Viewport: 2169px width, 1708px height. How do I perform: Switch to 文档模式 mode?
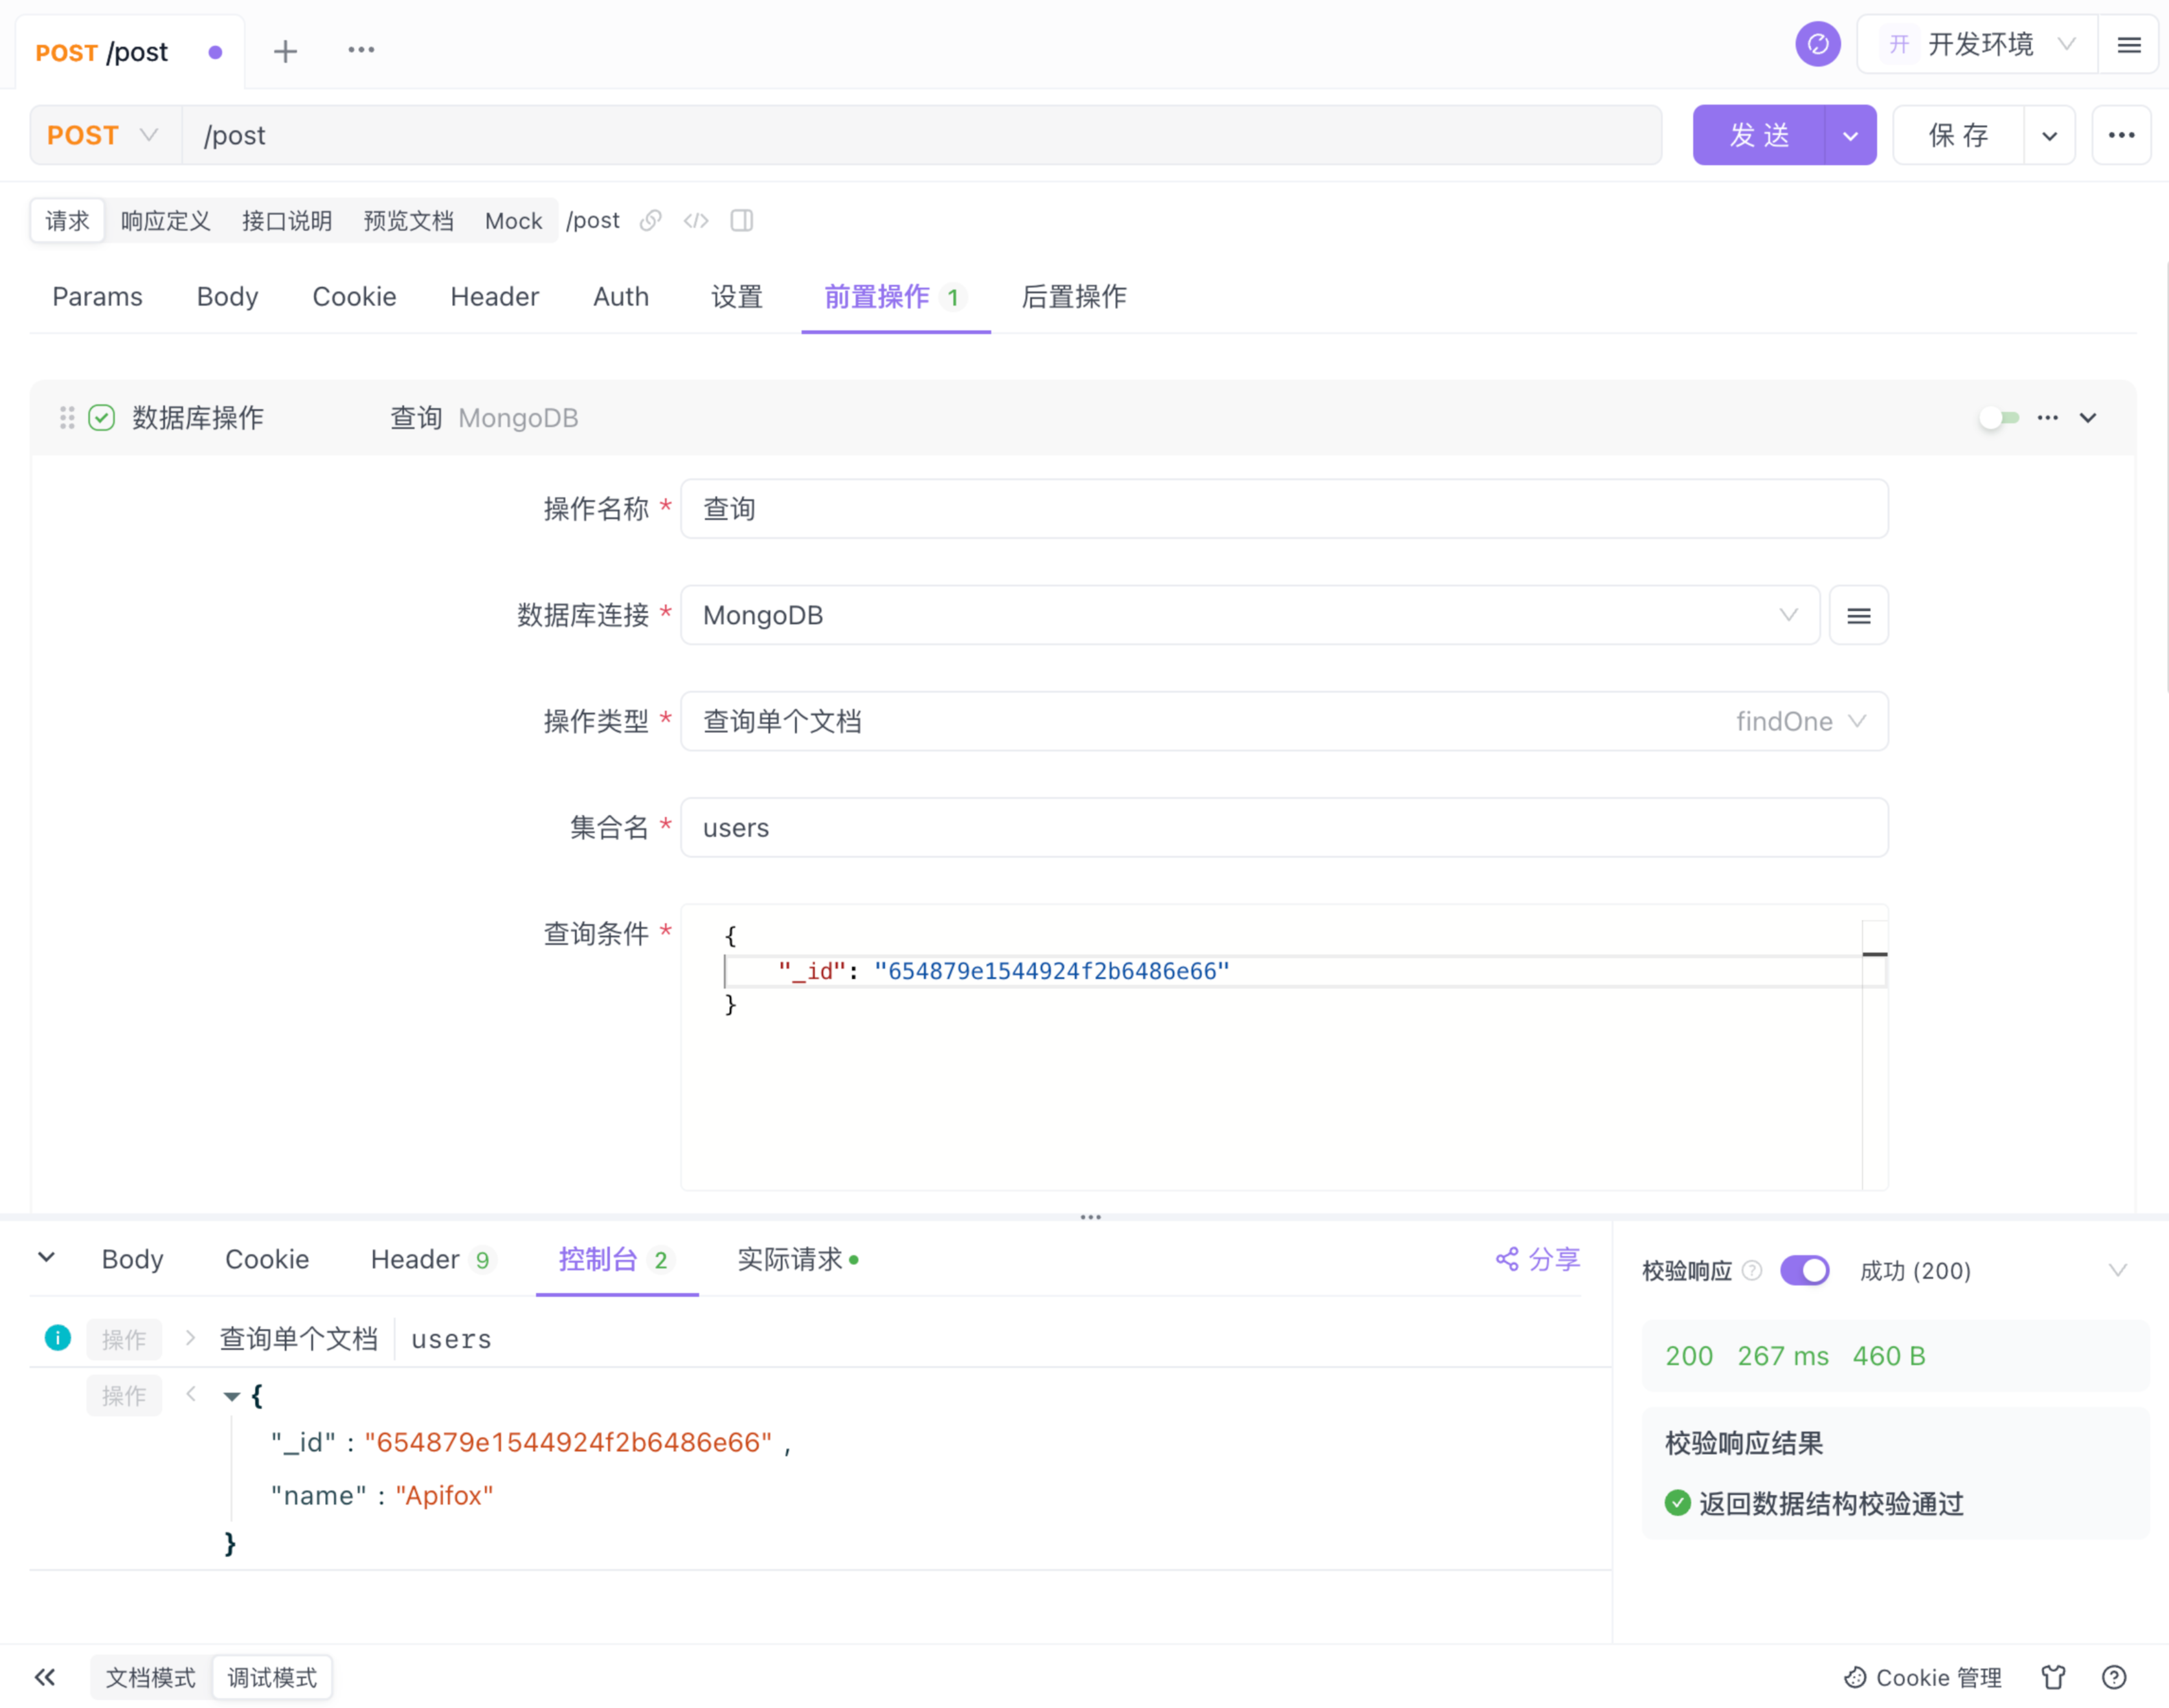[x=151, y=1677]
